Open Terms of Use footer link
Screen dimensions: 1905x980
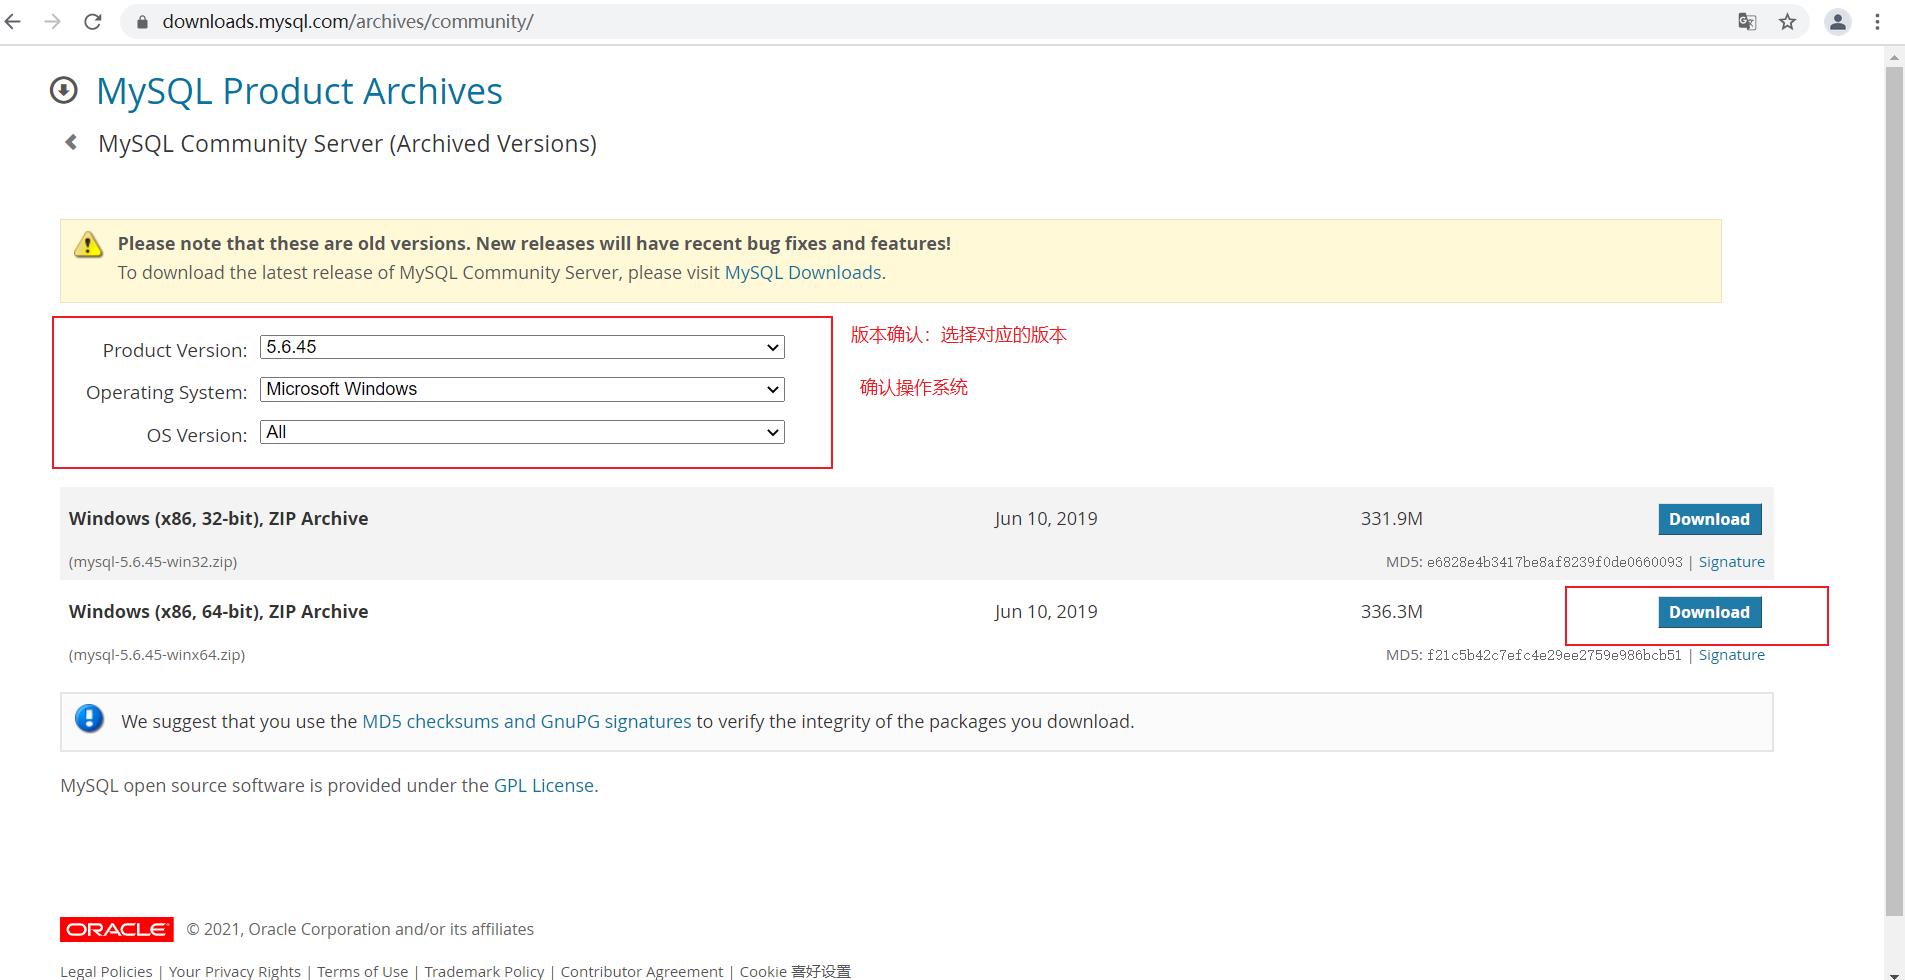click(x=362, y=971)
